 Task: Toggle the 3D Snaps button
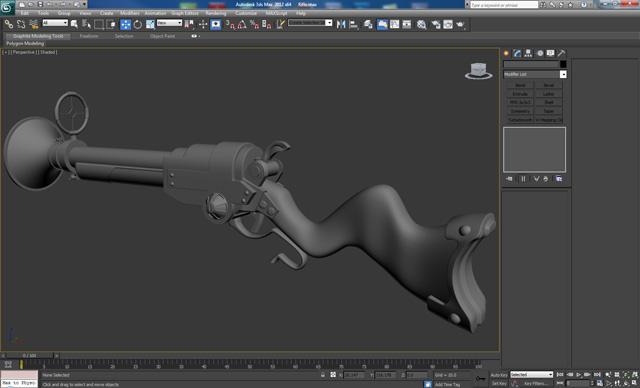230,24
